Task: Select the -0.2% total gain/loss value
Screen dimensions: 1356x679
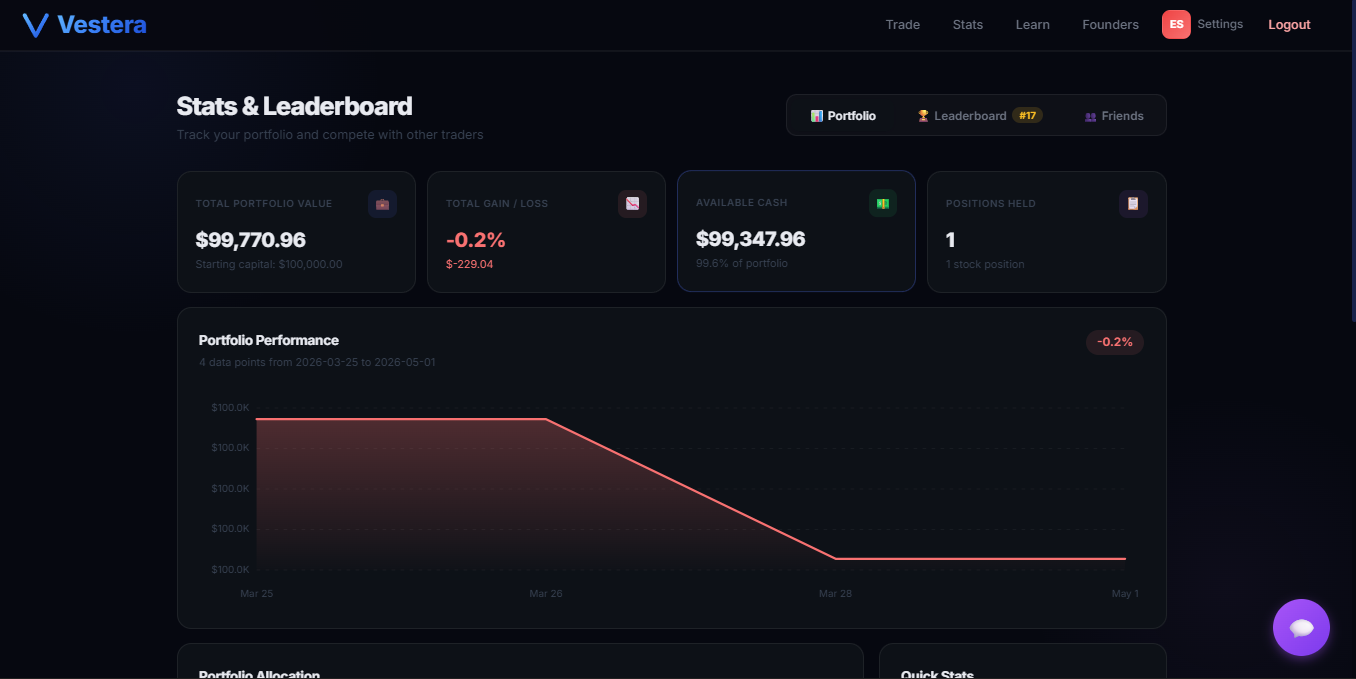Action: coord(476,240)
